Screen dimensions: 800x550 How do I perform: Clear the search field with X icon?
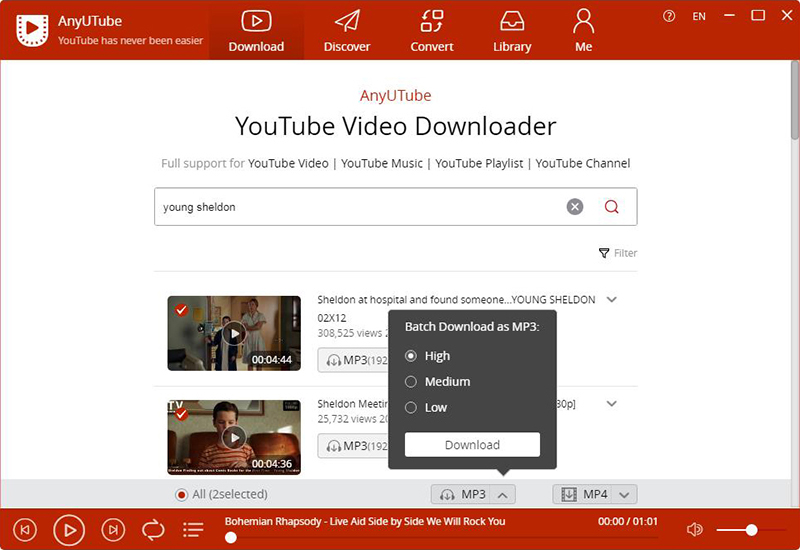click(575, 207)
